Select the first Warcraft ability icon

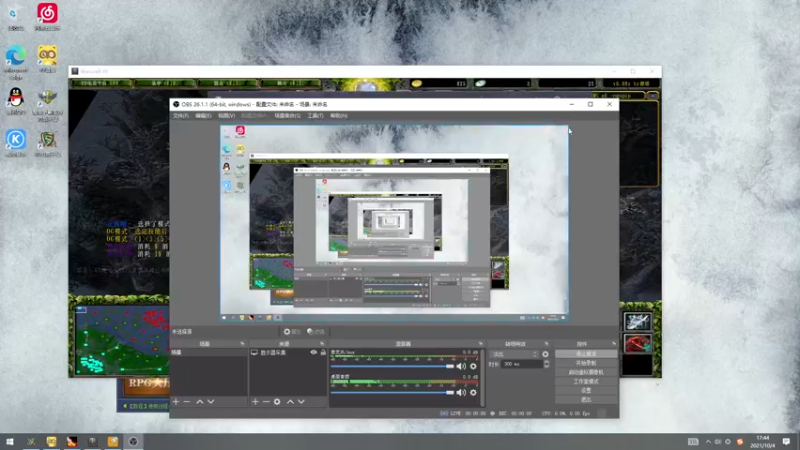(638, 321)
